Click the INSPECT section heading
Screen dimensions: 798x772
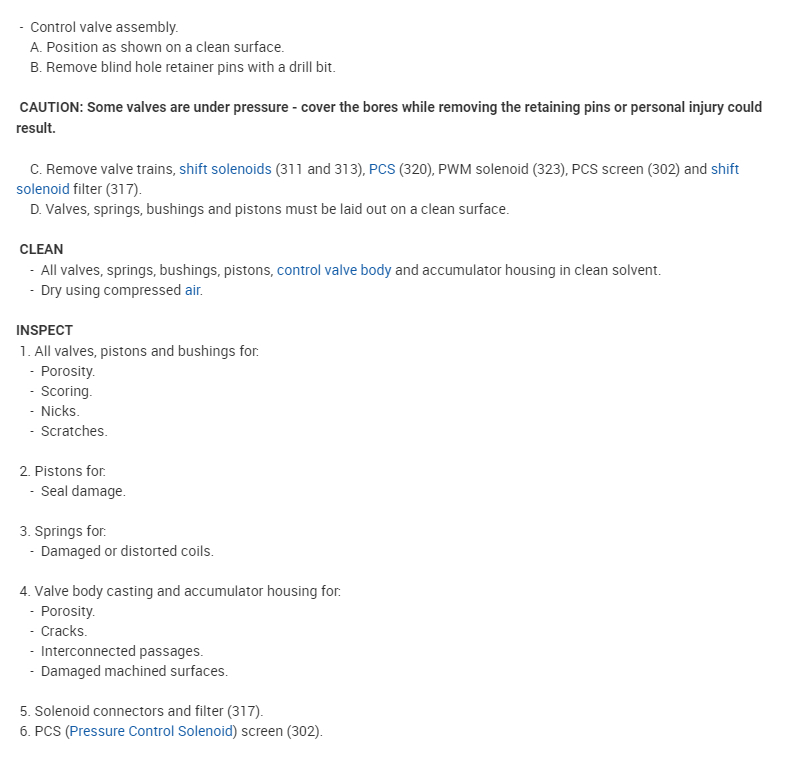pos(44,330)
